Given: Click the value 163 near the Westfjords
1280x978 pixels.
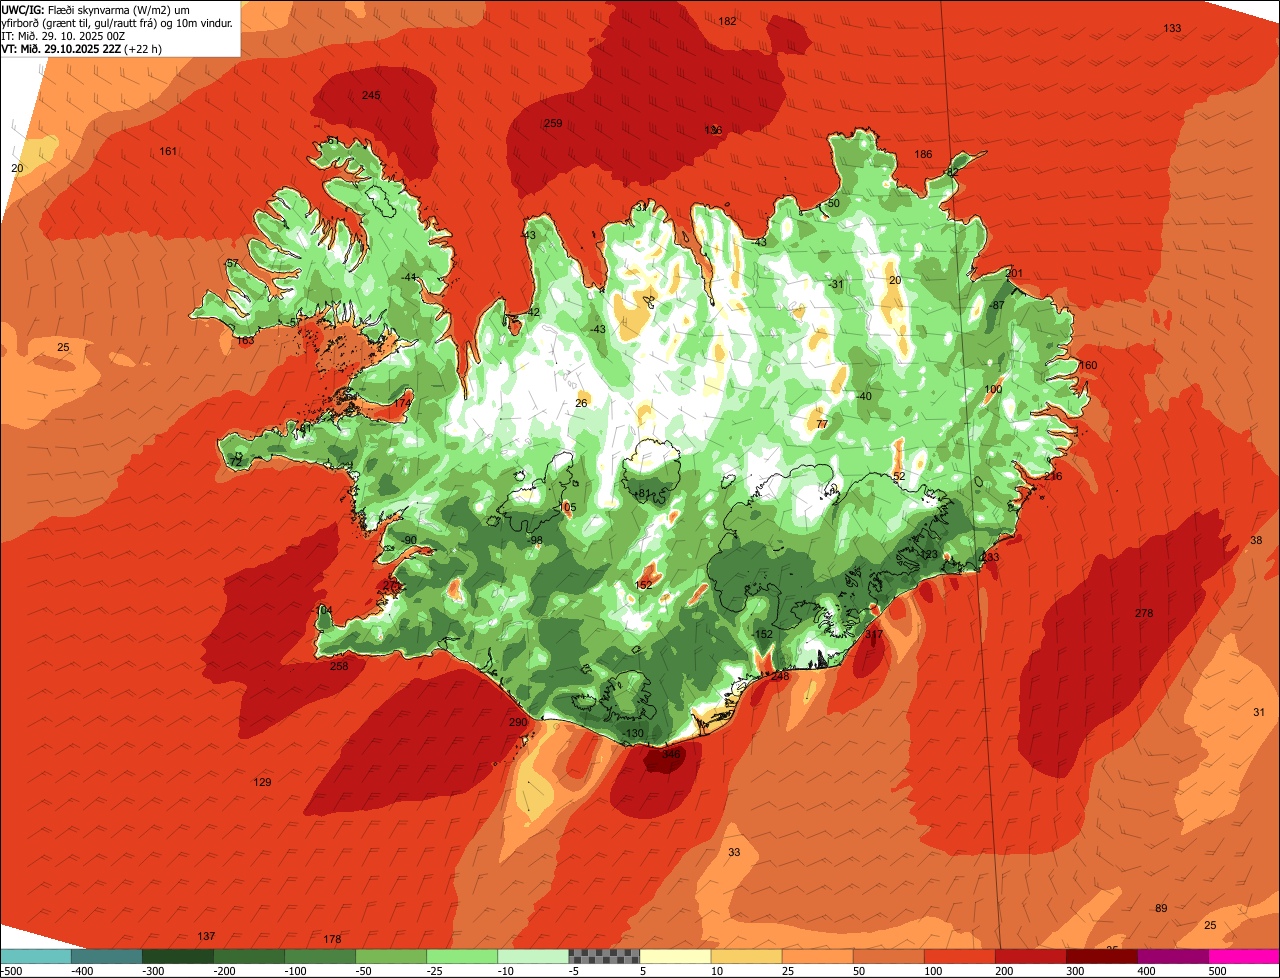Looking at the screenshot, I should click(x=245, y=341).
